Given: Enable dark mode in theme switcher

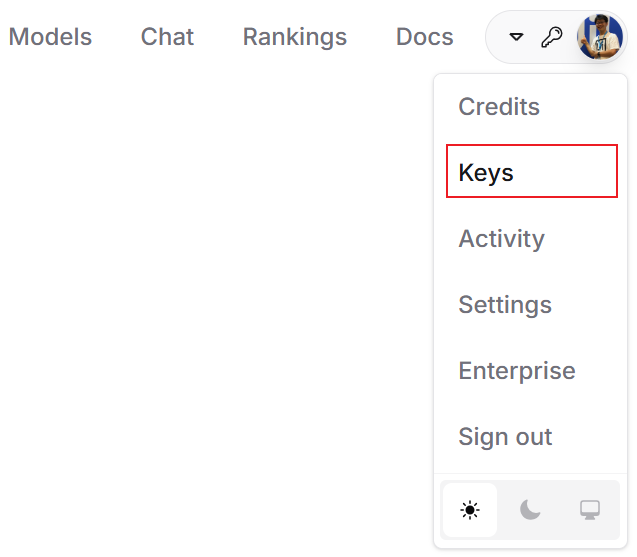Looking at the screenshot, I should click(x=530, y=510).
